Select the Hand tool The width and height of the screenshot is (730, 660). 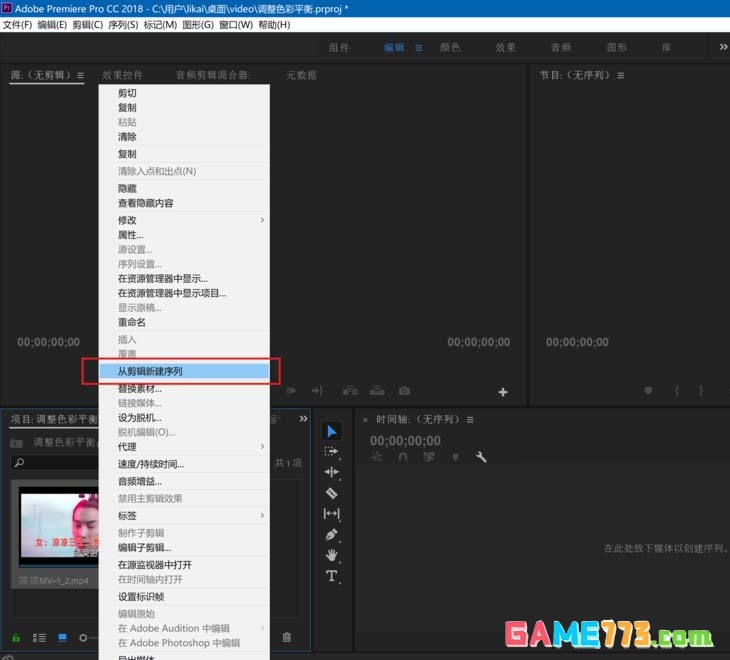pyautogui.click(x=331, y=555)
